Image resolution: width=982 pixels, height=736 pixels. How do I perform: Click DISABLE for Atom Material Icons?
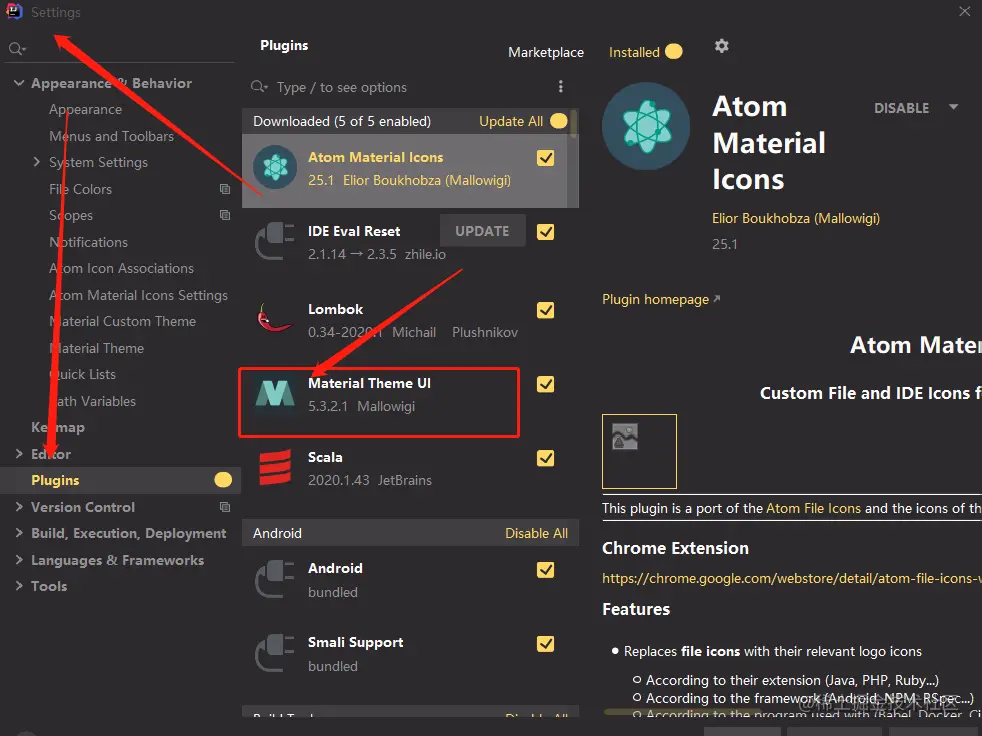901,108
